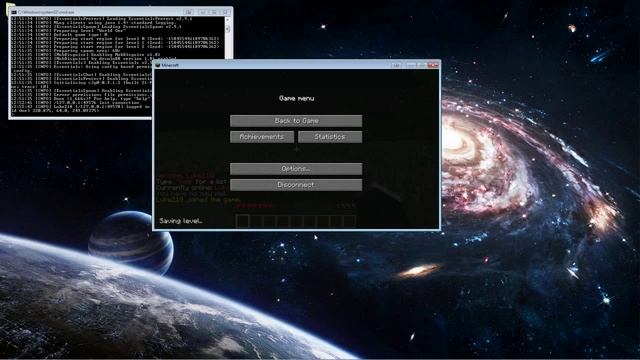Select the cmd.exe console window title text
The width and height of the screenshot is (640, 360).
click(x=46, y=12)
